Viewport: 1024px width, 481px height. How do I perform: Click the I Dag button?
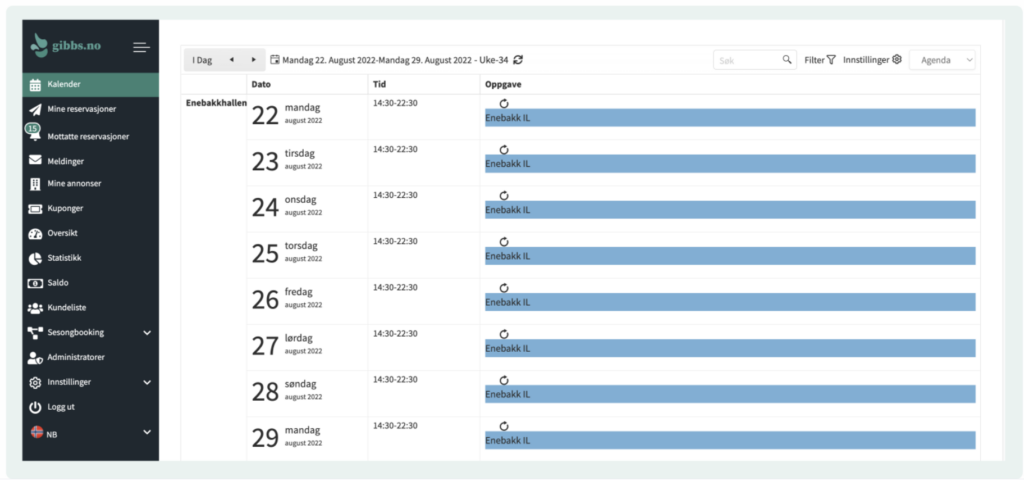[202, 60]
